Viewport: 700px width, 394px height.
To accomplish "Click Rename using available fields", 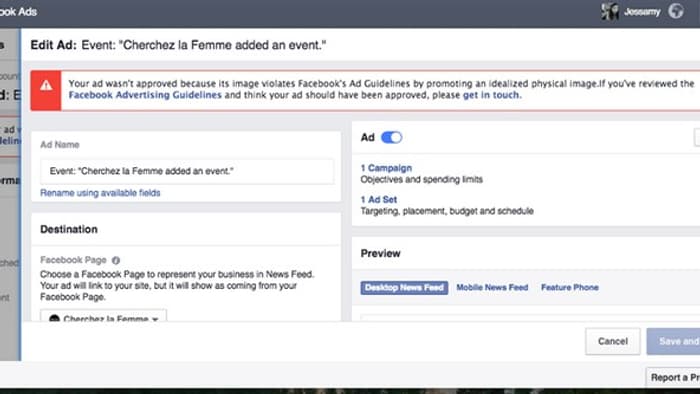I will click(x=100, y=193).
